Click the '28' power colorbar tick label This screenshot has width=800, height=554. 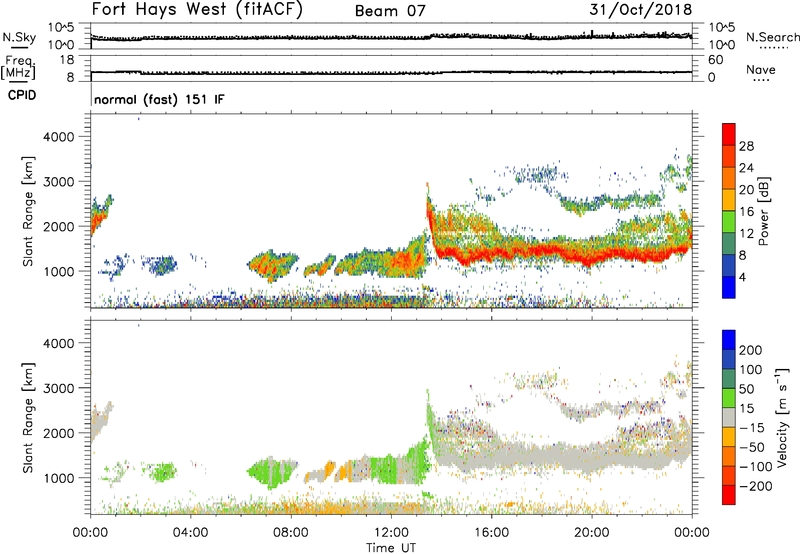click(746, 146)
